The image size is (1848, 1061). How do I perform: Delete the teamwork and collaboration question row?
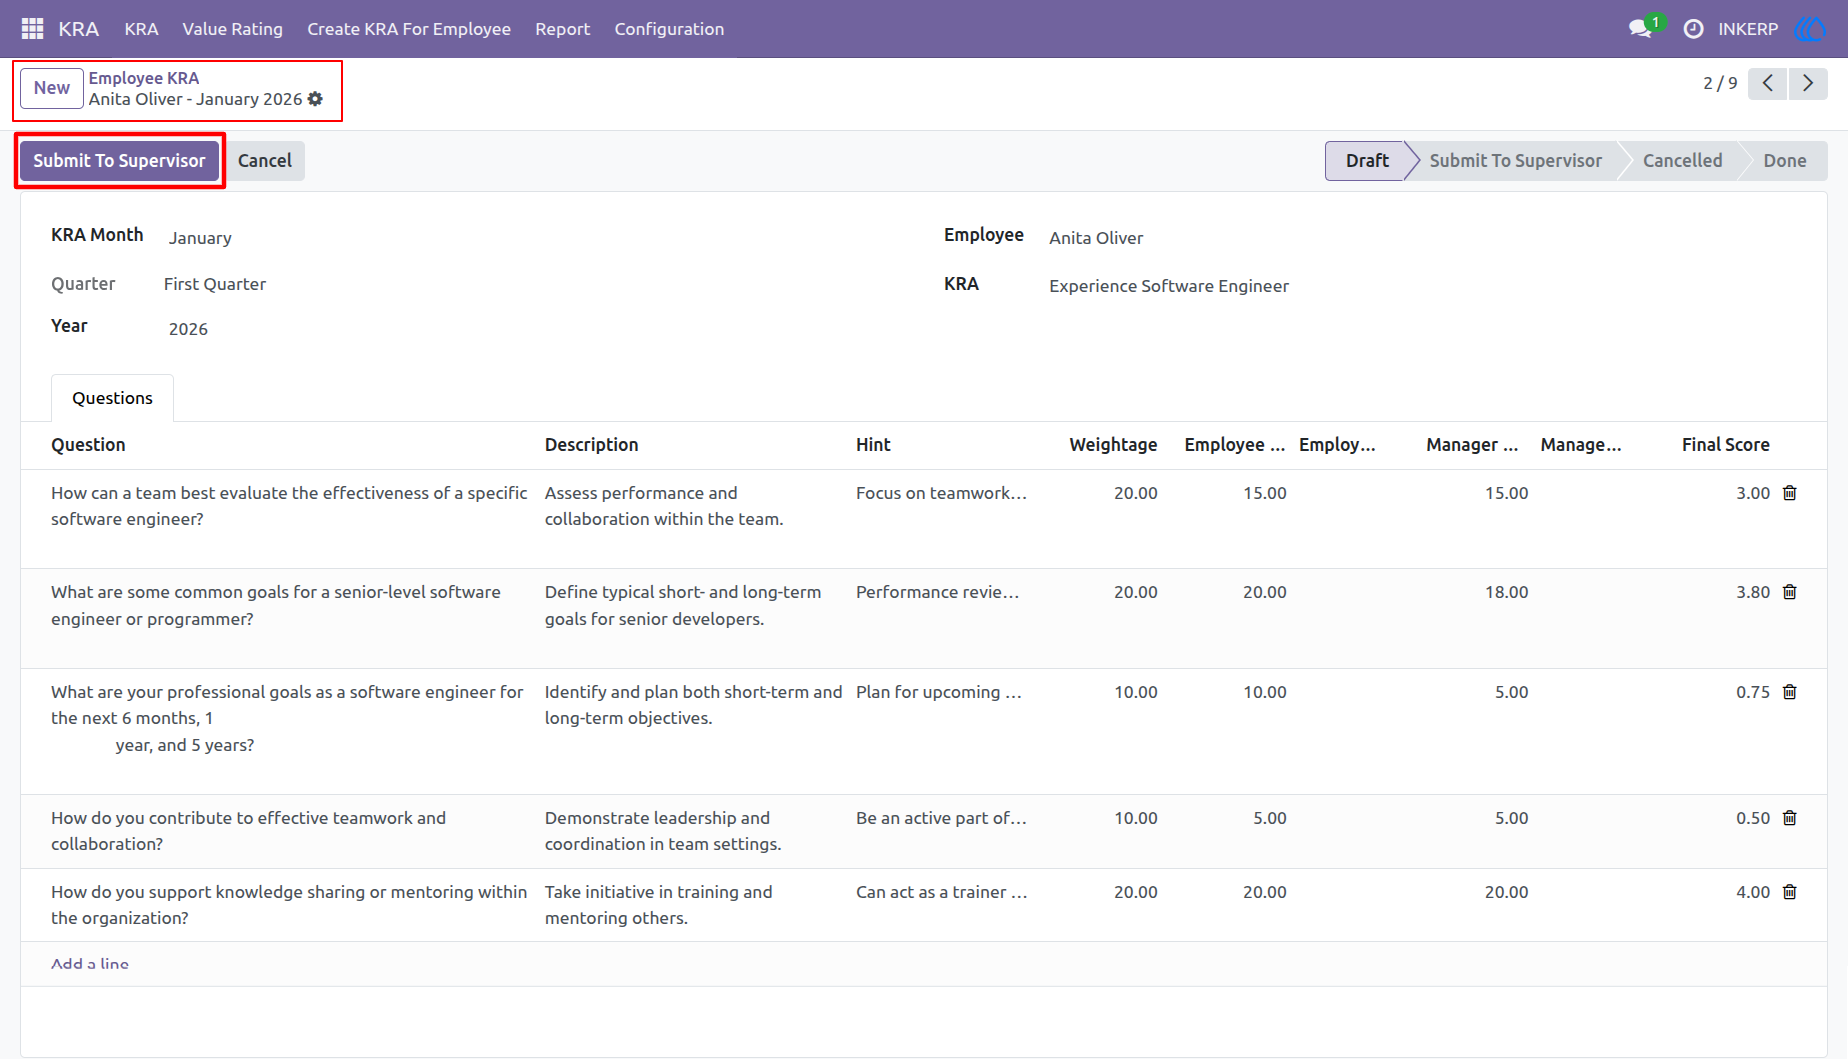click(1790, 818)
